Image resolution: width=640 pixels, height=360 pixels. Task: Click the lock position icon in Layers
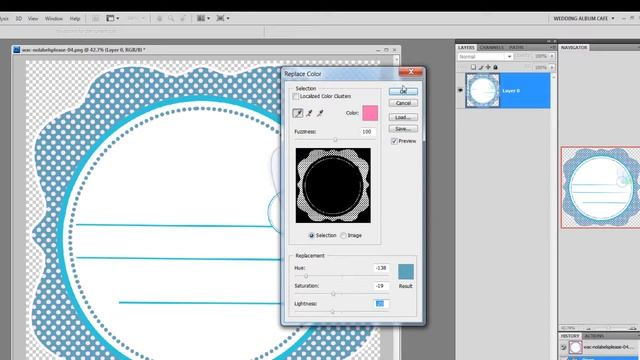coord(488,67)
